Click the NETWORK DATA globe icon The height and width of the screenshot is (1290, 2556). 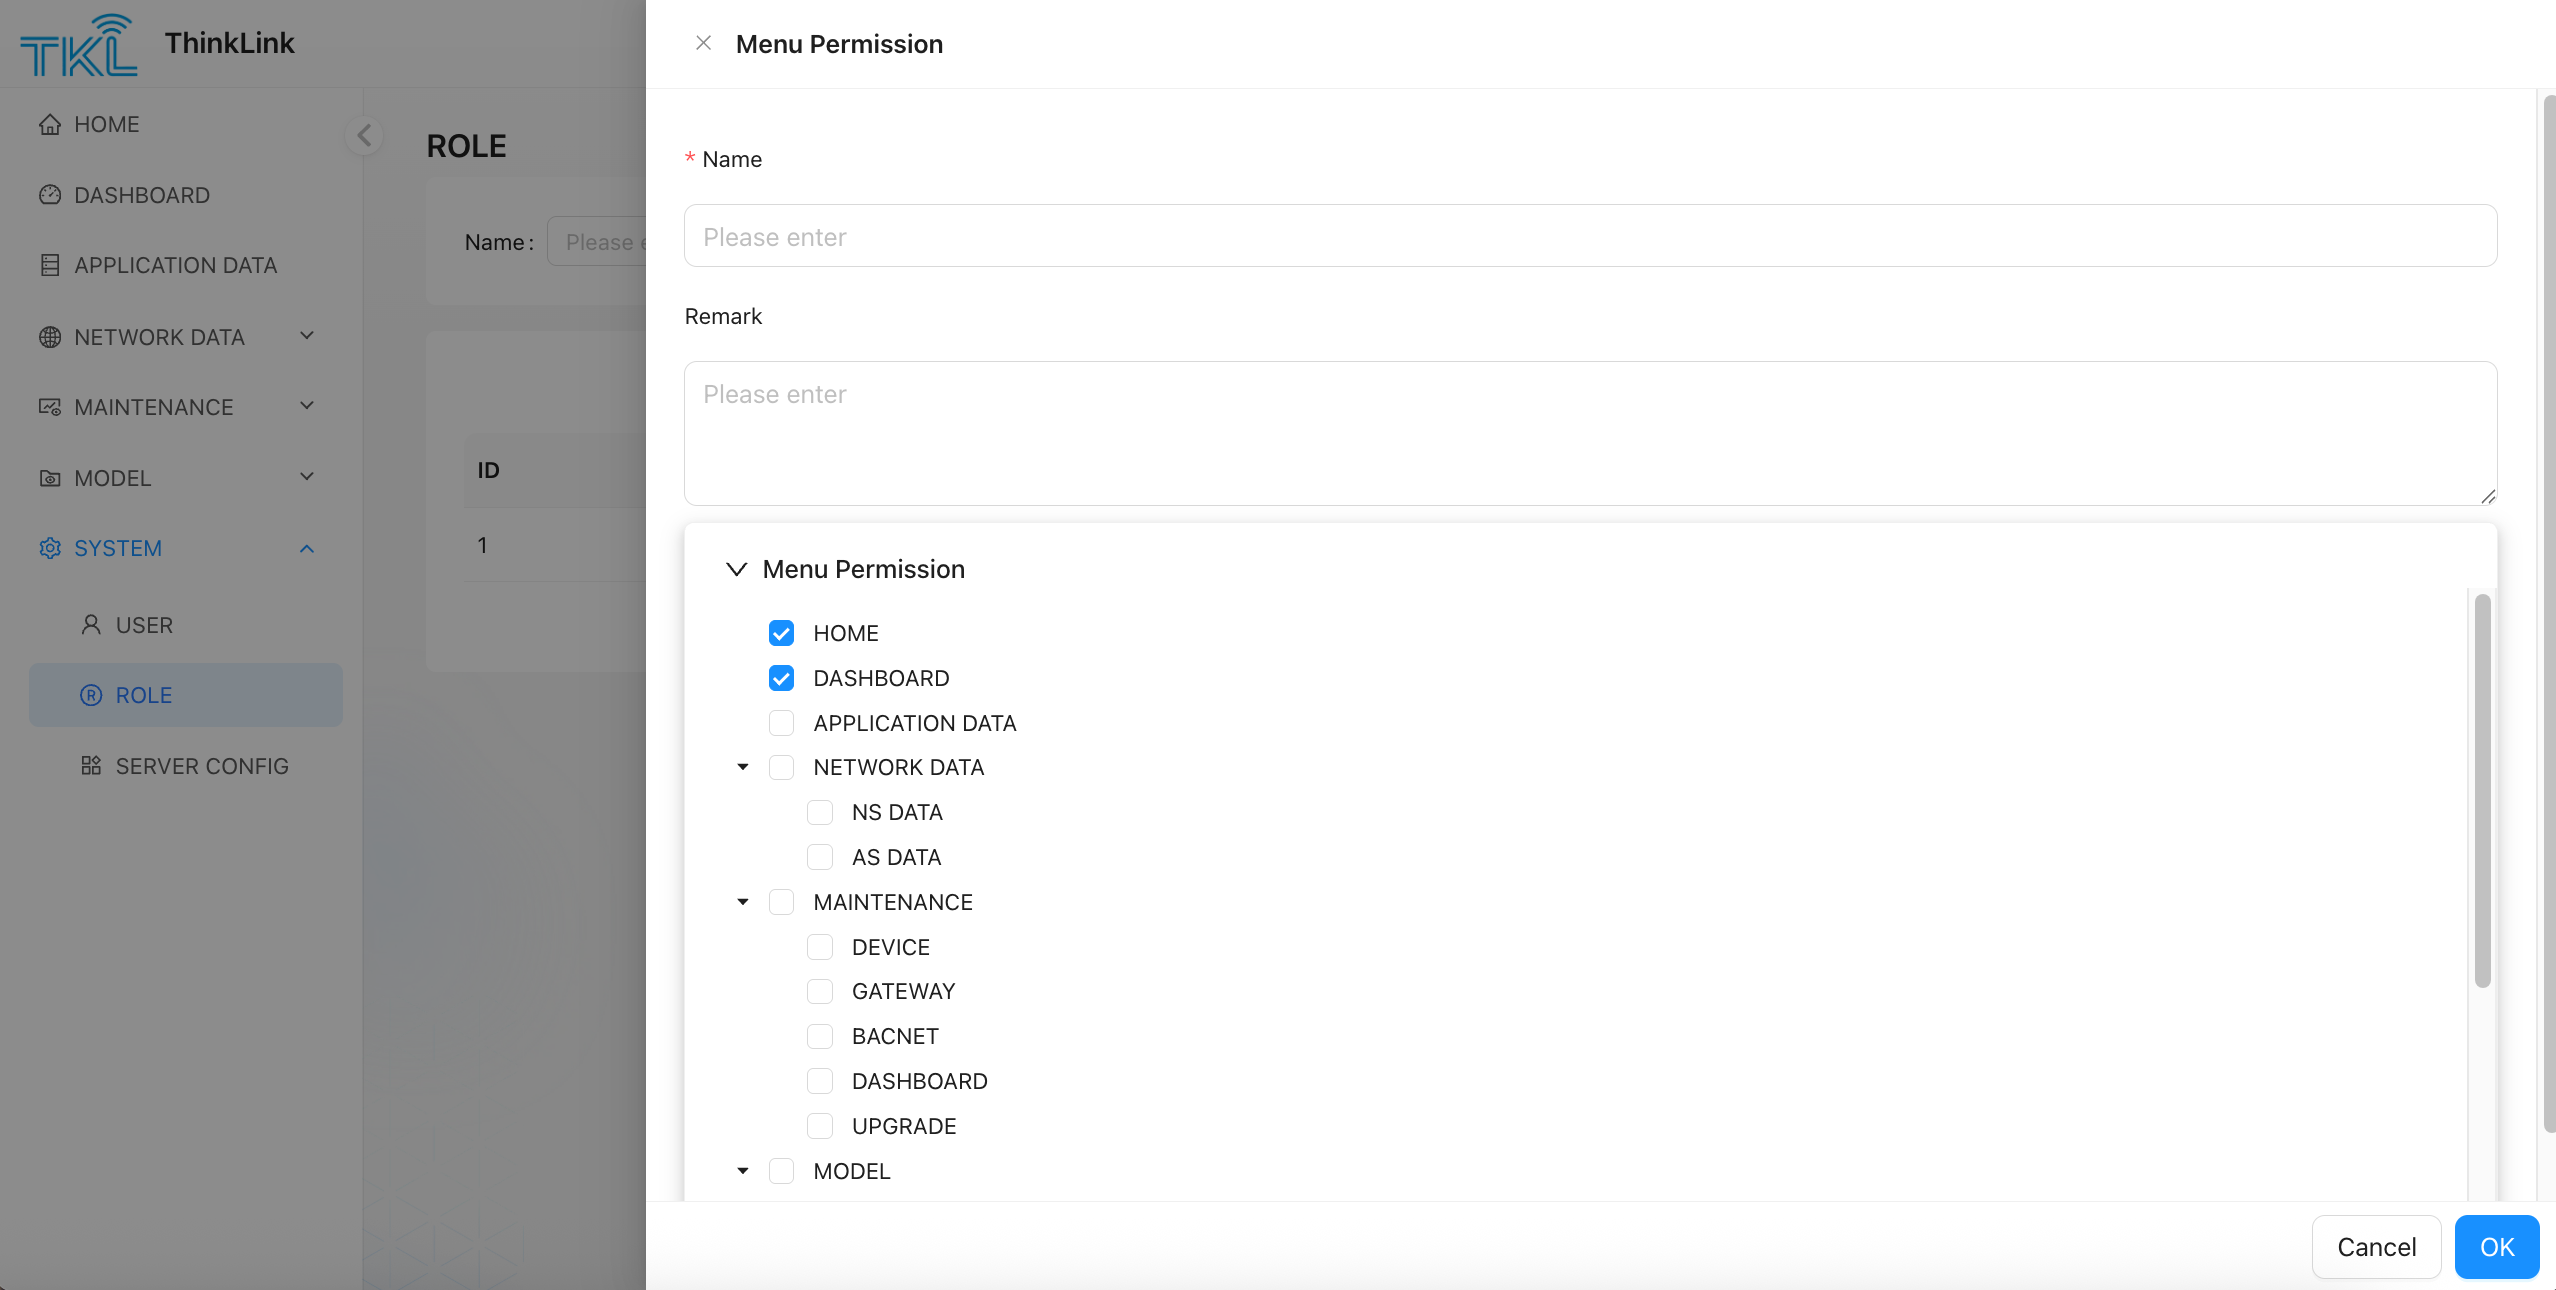tap(50, 337)
